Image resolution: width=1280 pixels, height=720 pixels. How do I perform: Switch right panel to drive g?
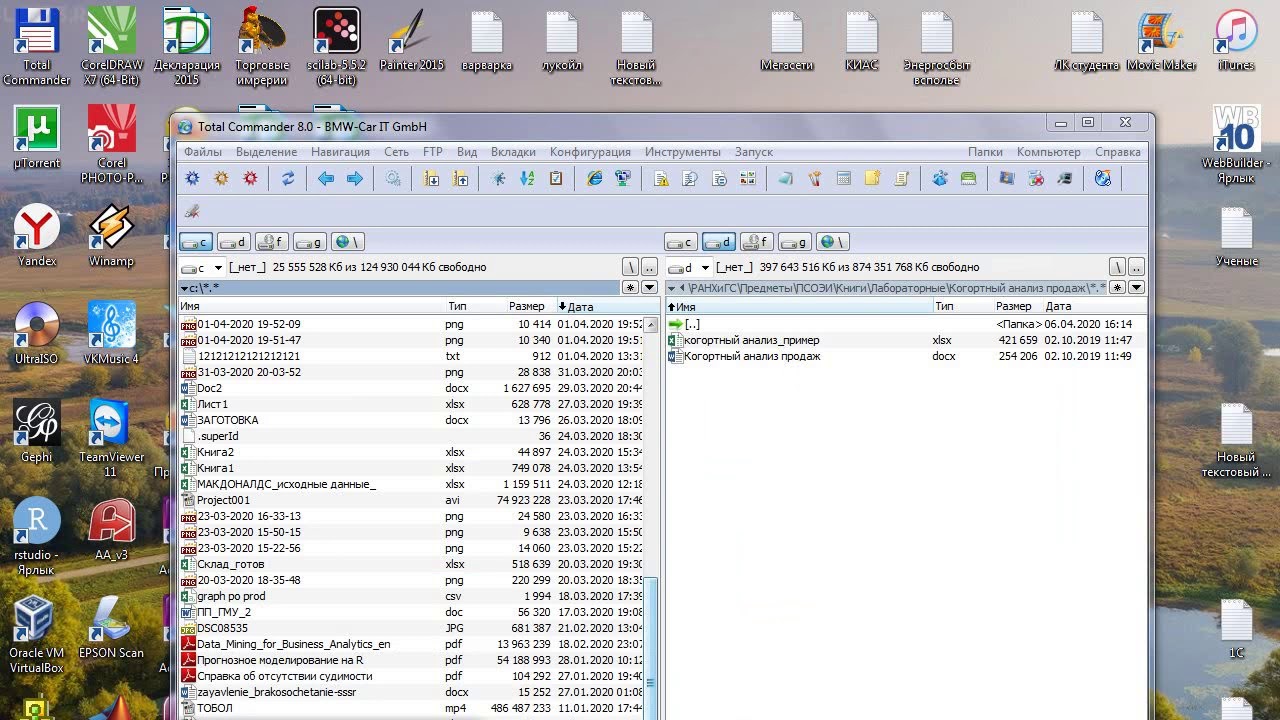(x=794, y=242)
